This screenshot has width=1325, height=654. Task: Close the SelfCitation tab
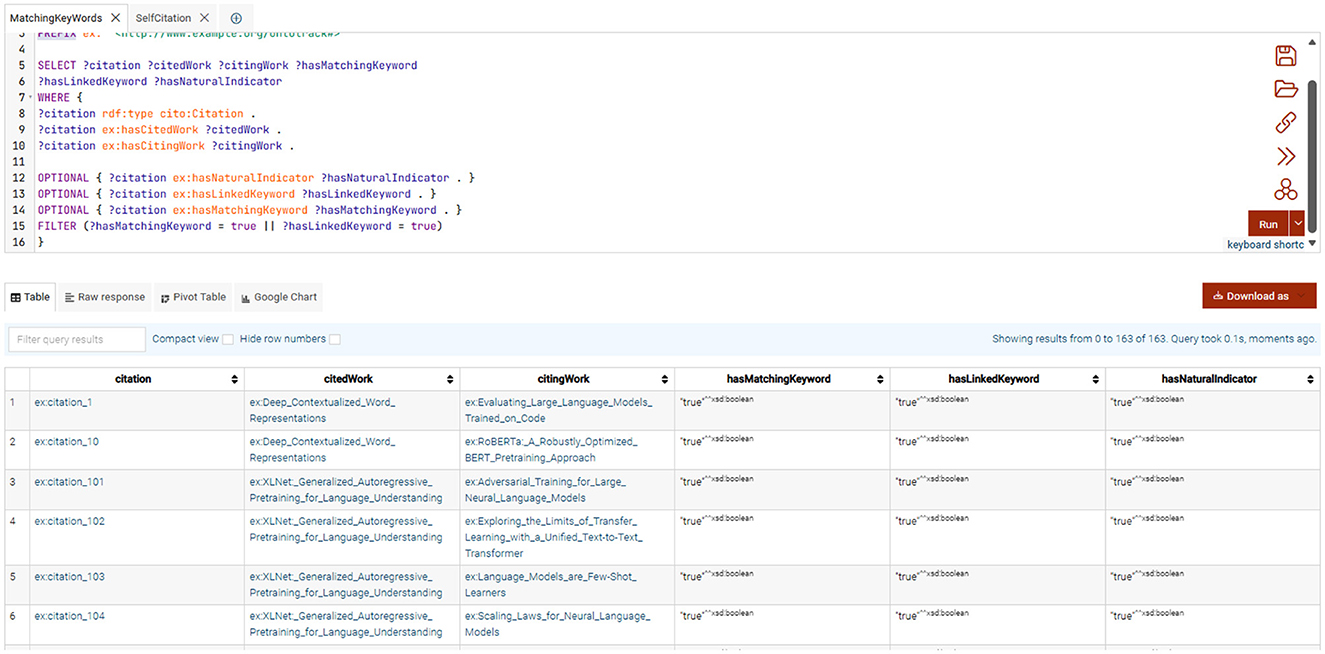(x=204, y=18)
